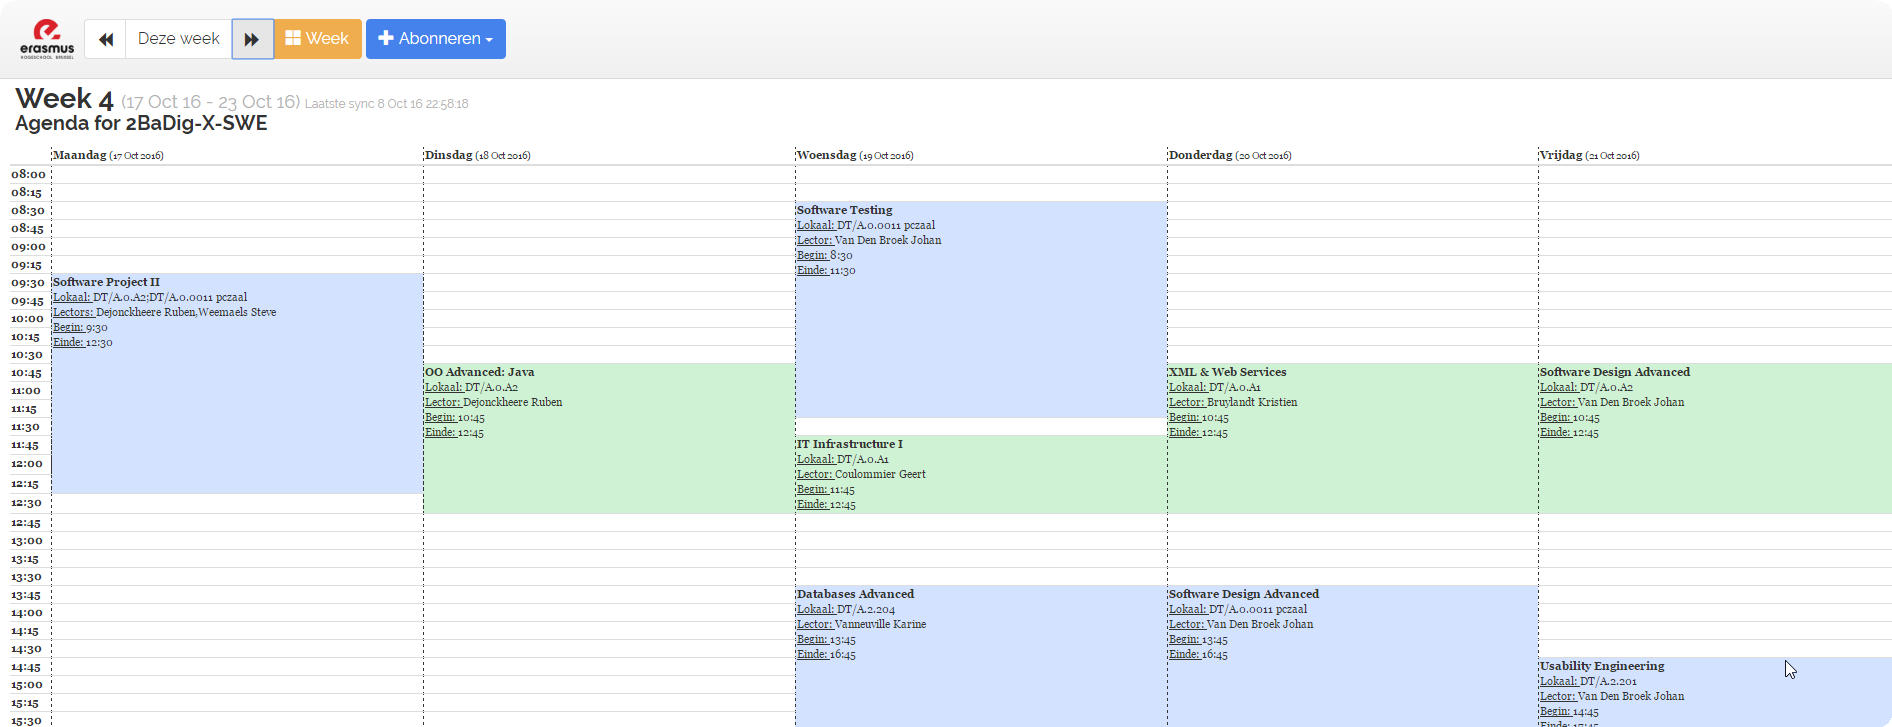Open the OO Advanced: Java event
This screenshot has height=727, width=1892.
(x=609, y=438)
